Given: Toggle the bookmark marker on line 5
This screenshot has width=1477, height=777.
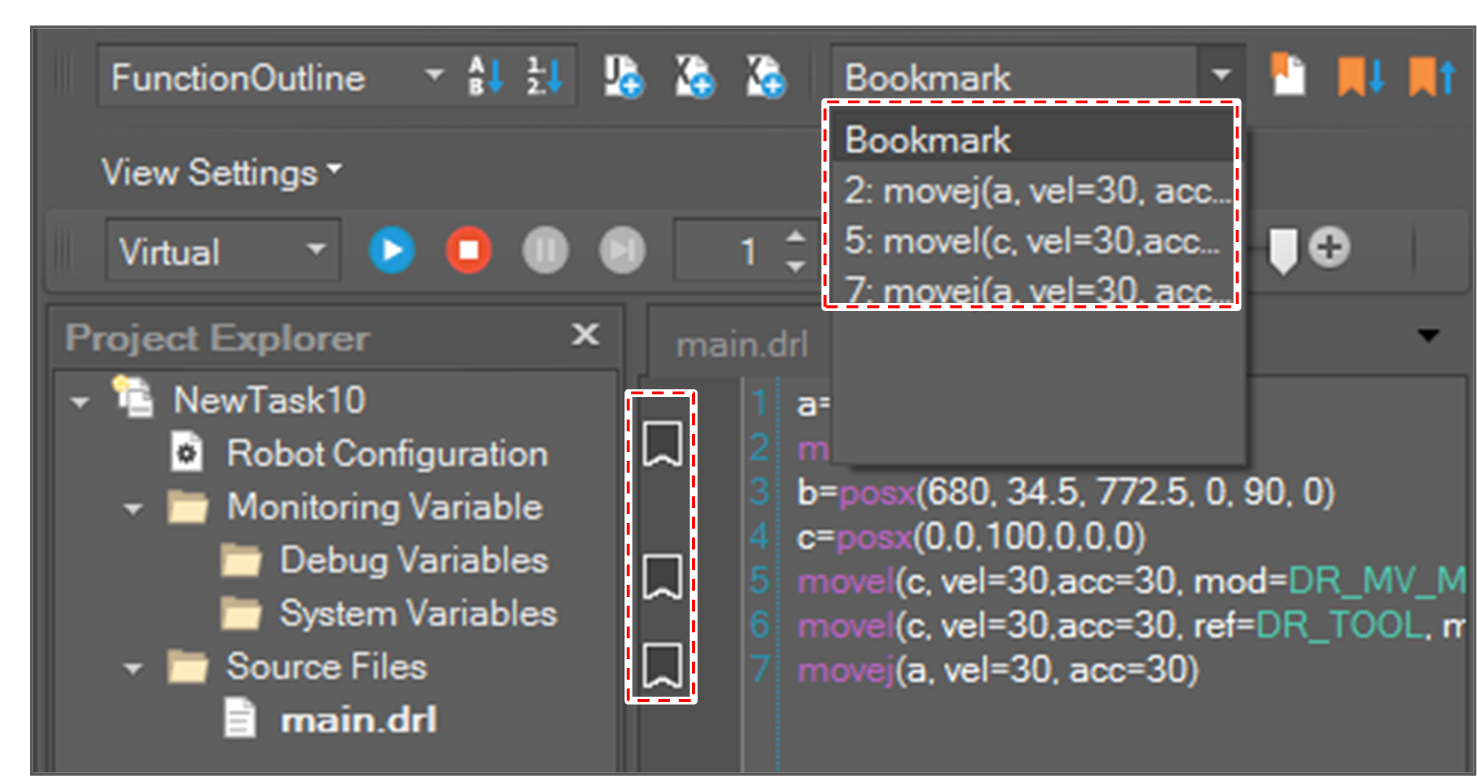Looking at the screenshot, I should (x=662, y=578).
